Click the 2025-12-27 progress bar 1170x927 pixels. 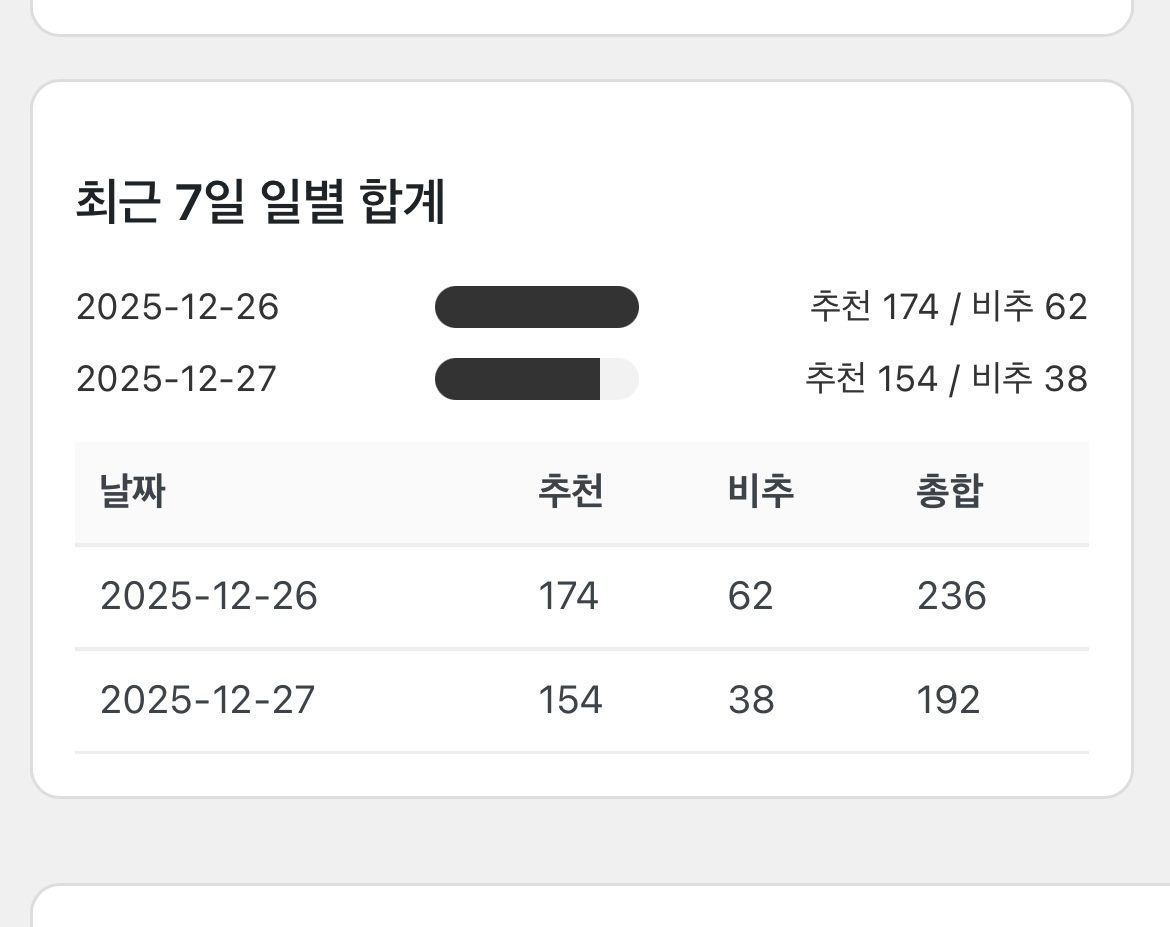coord(536,379)
